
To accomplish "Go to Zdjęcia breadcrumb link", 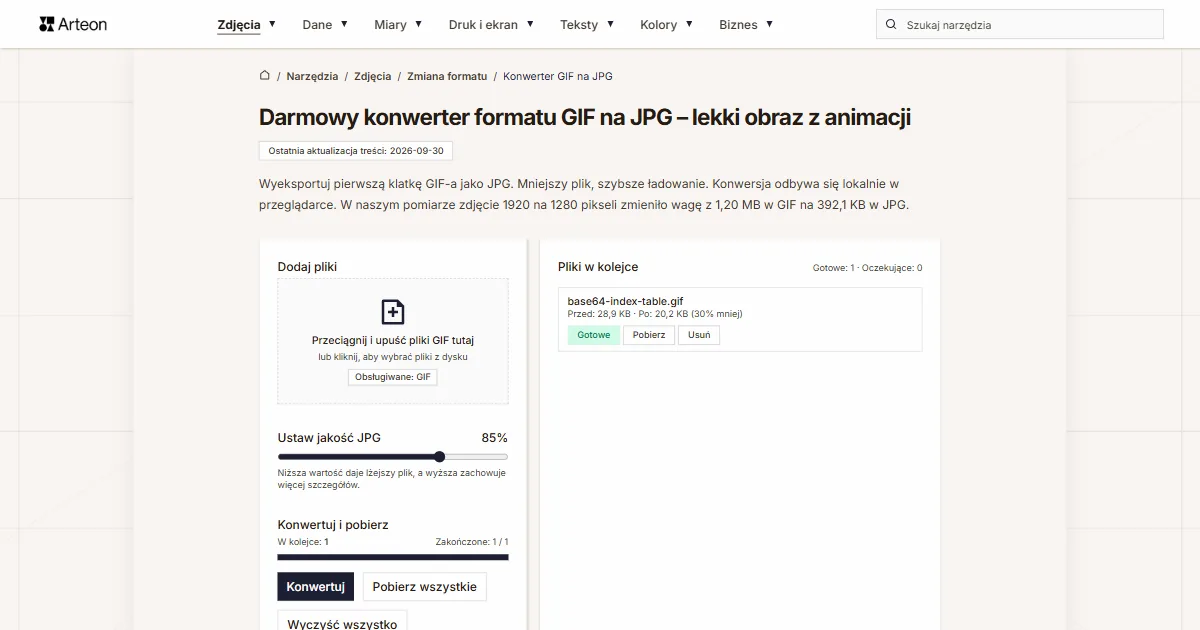I will (372, 76).
